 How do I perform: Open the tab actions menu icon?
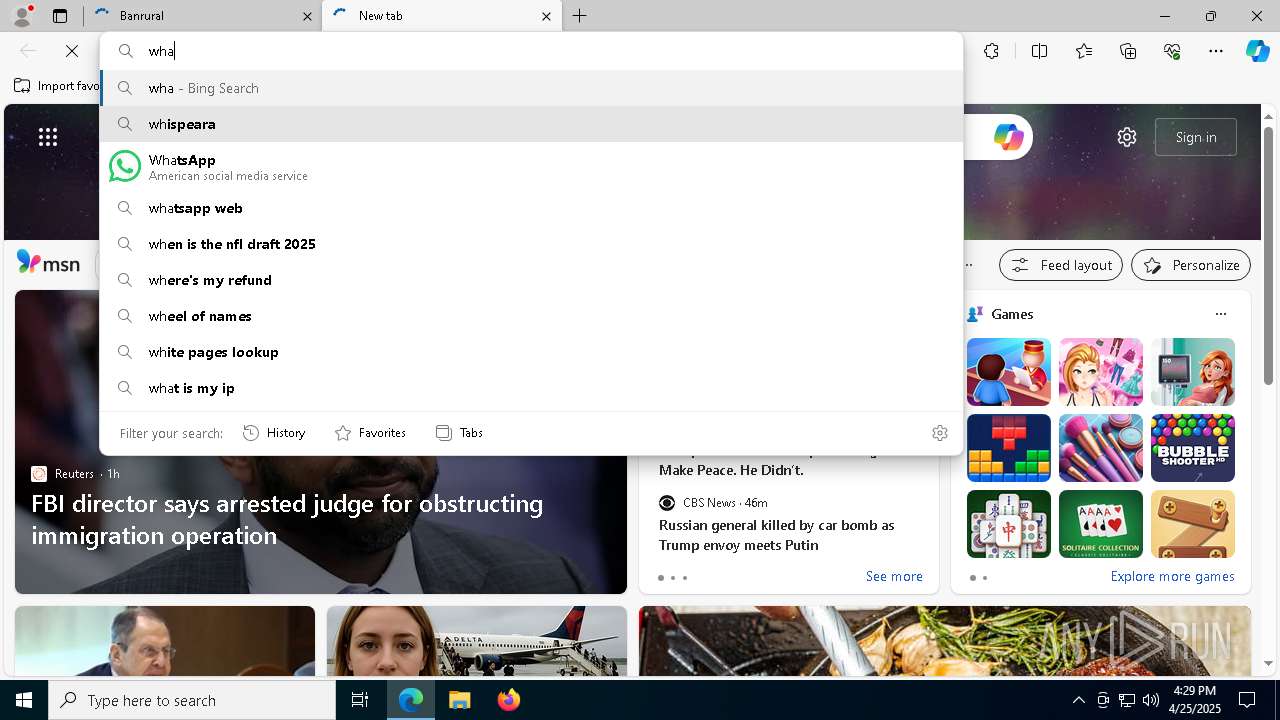click(60, 16)
